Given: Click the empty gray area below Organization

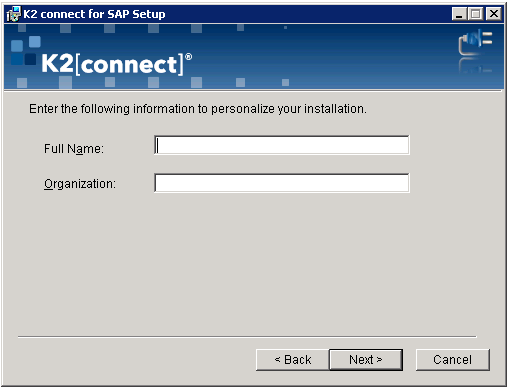Looking at the screenshot, I should (253, 263).
